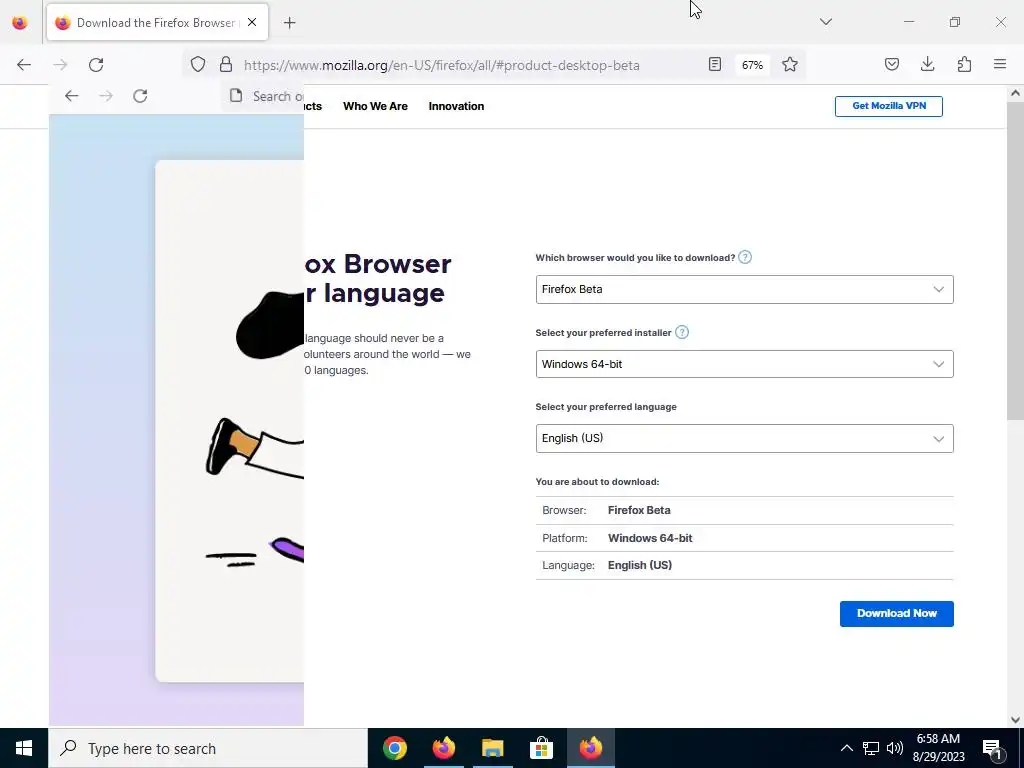Open Microsoft Store from the taskbar
This screenshot has width=1024, height=768.
(x=541, y=748)
